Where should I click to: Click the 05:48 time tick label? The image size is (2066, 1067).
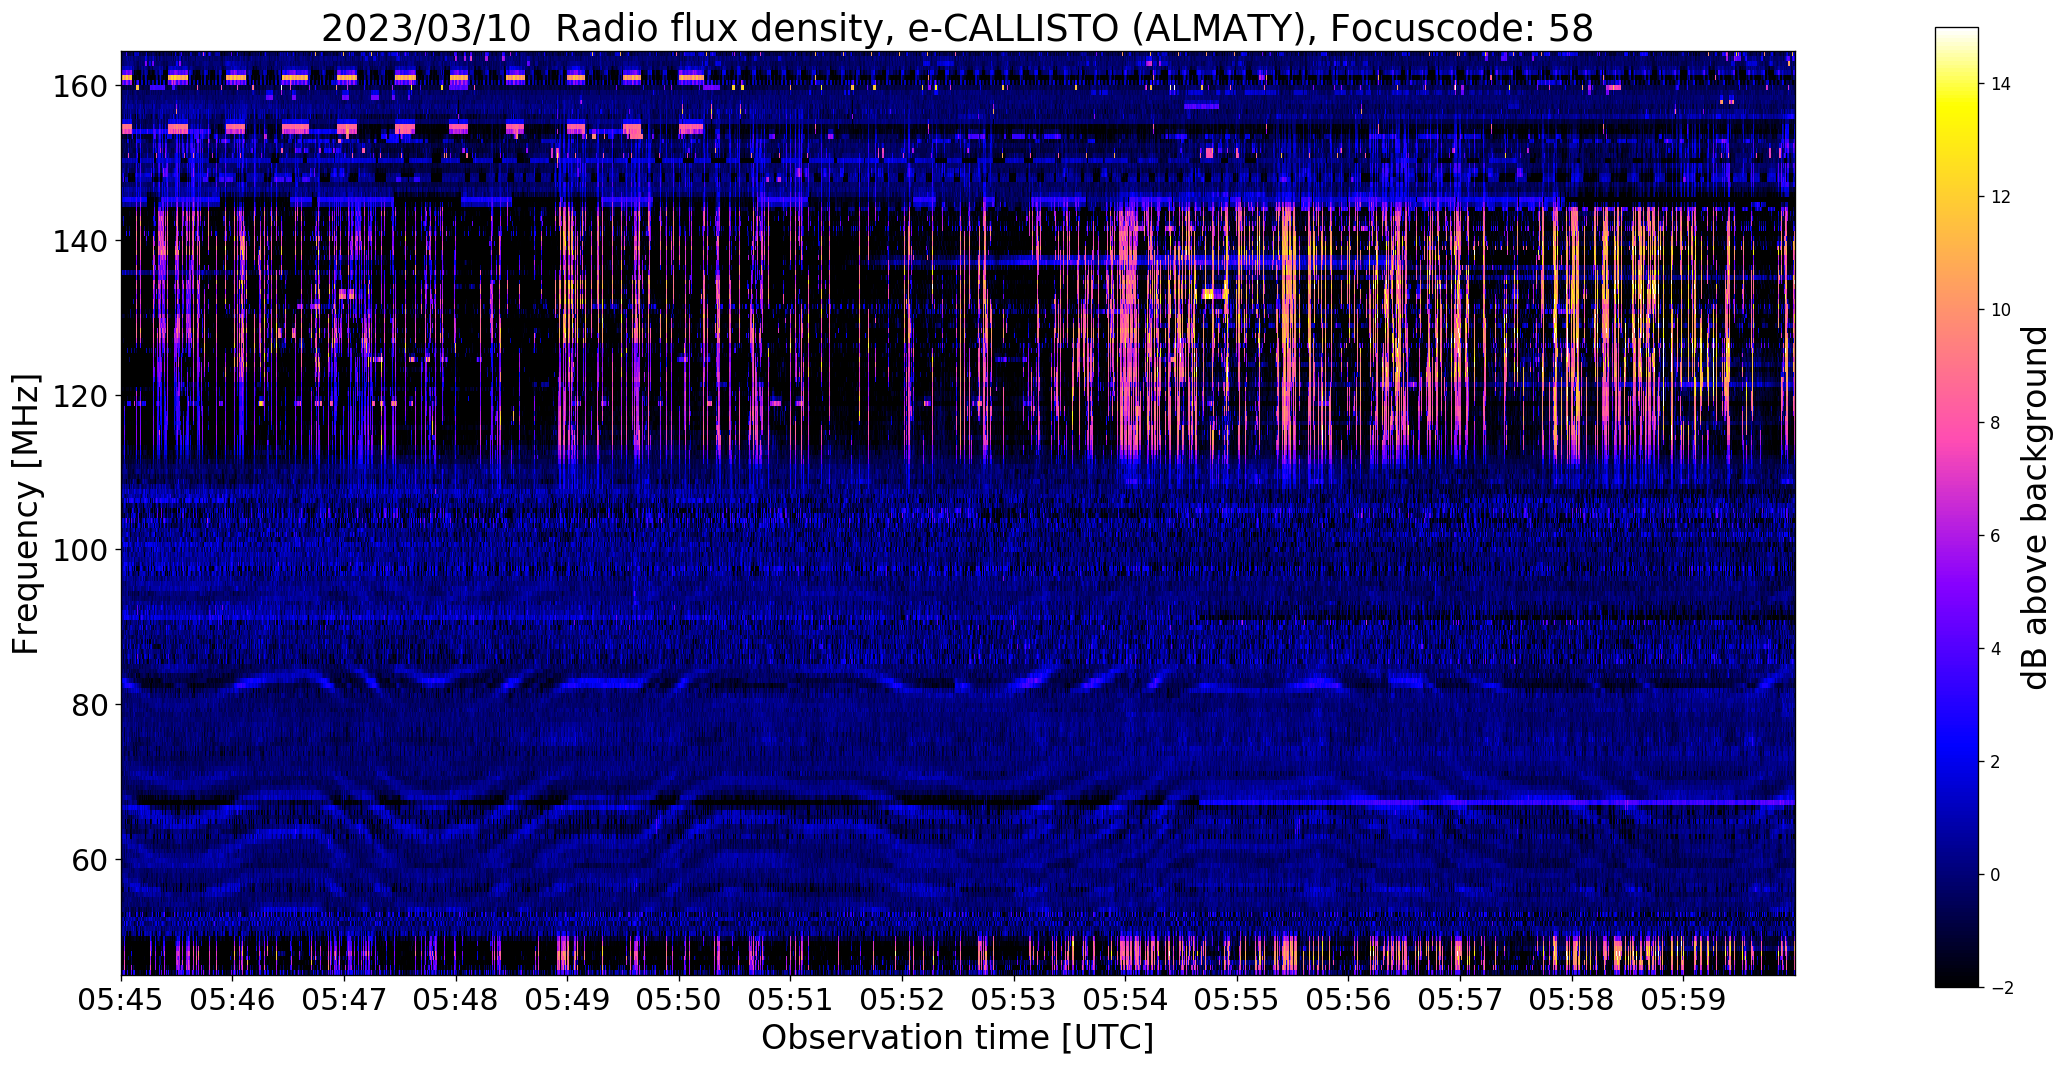(456, 999)
